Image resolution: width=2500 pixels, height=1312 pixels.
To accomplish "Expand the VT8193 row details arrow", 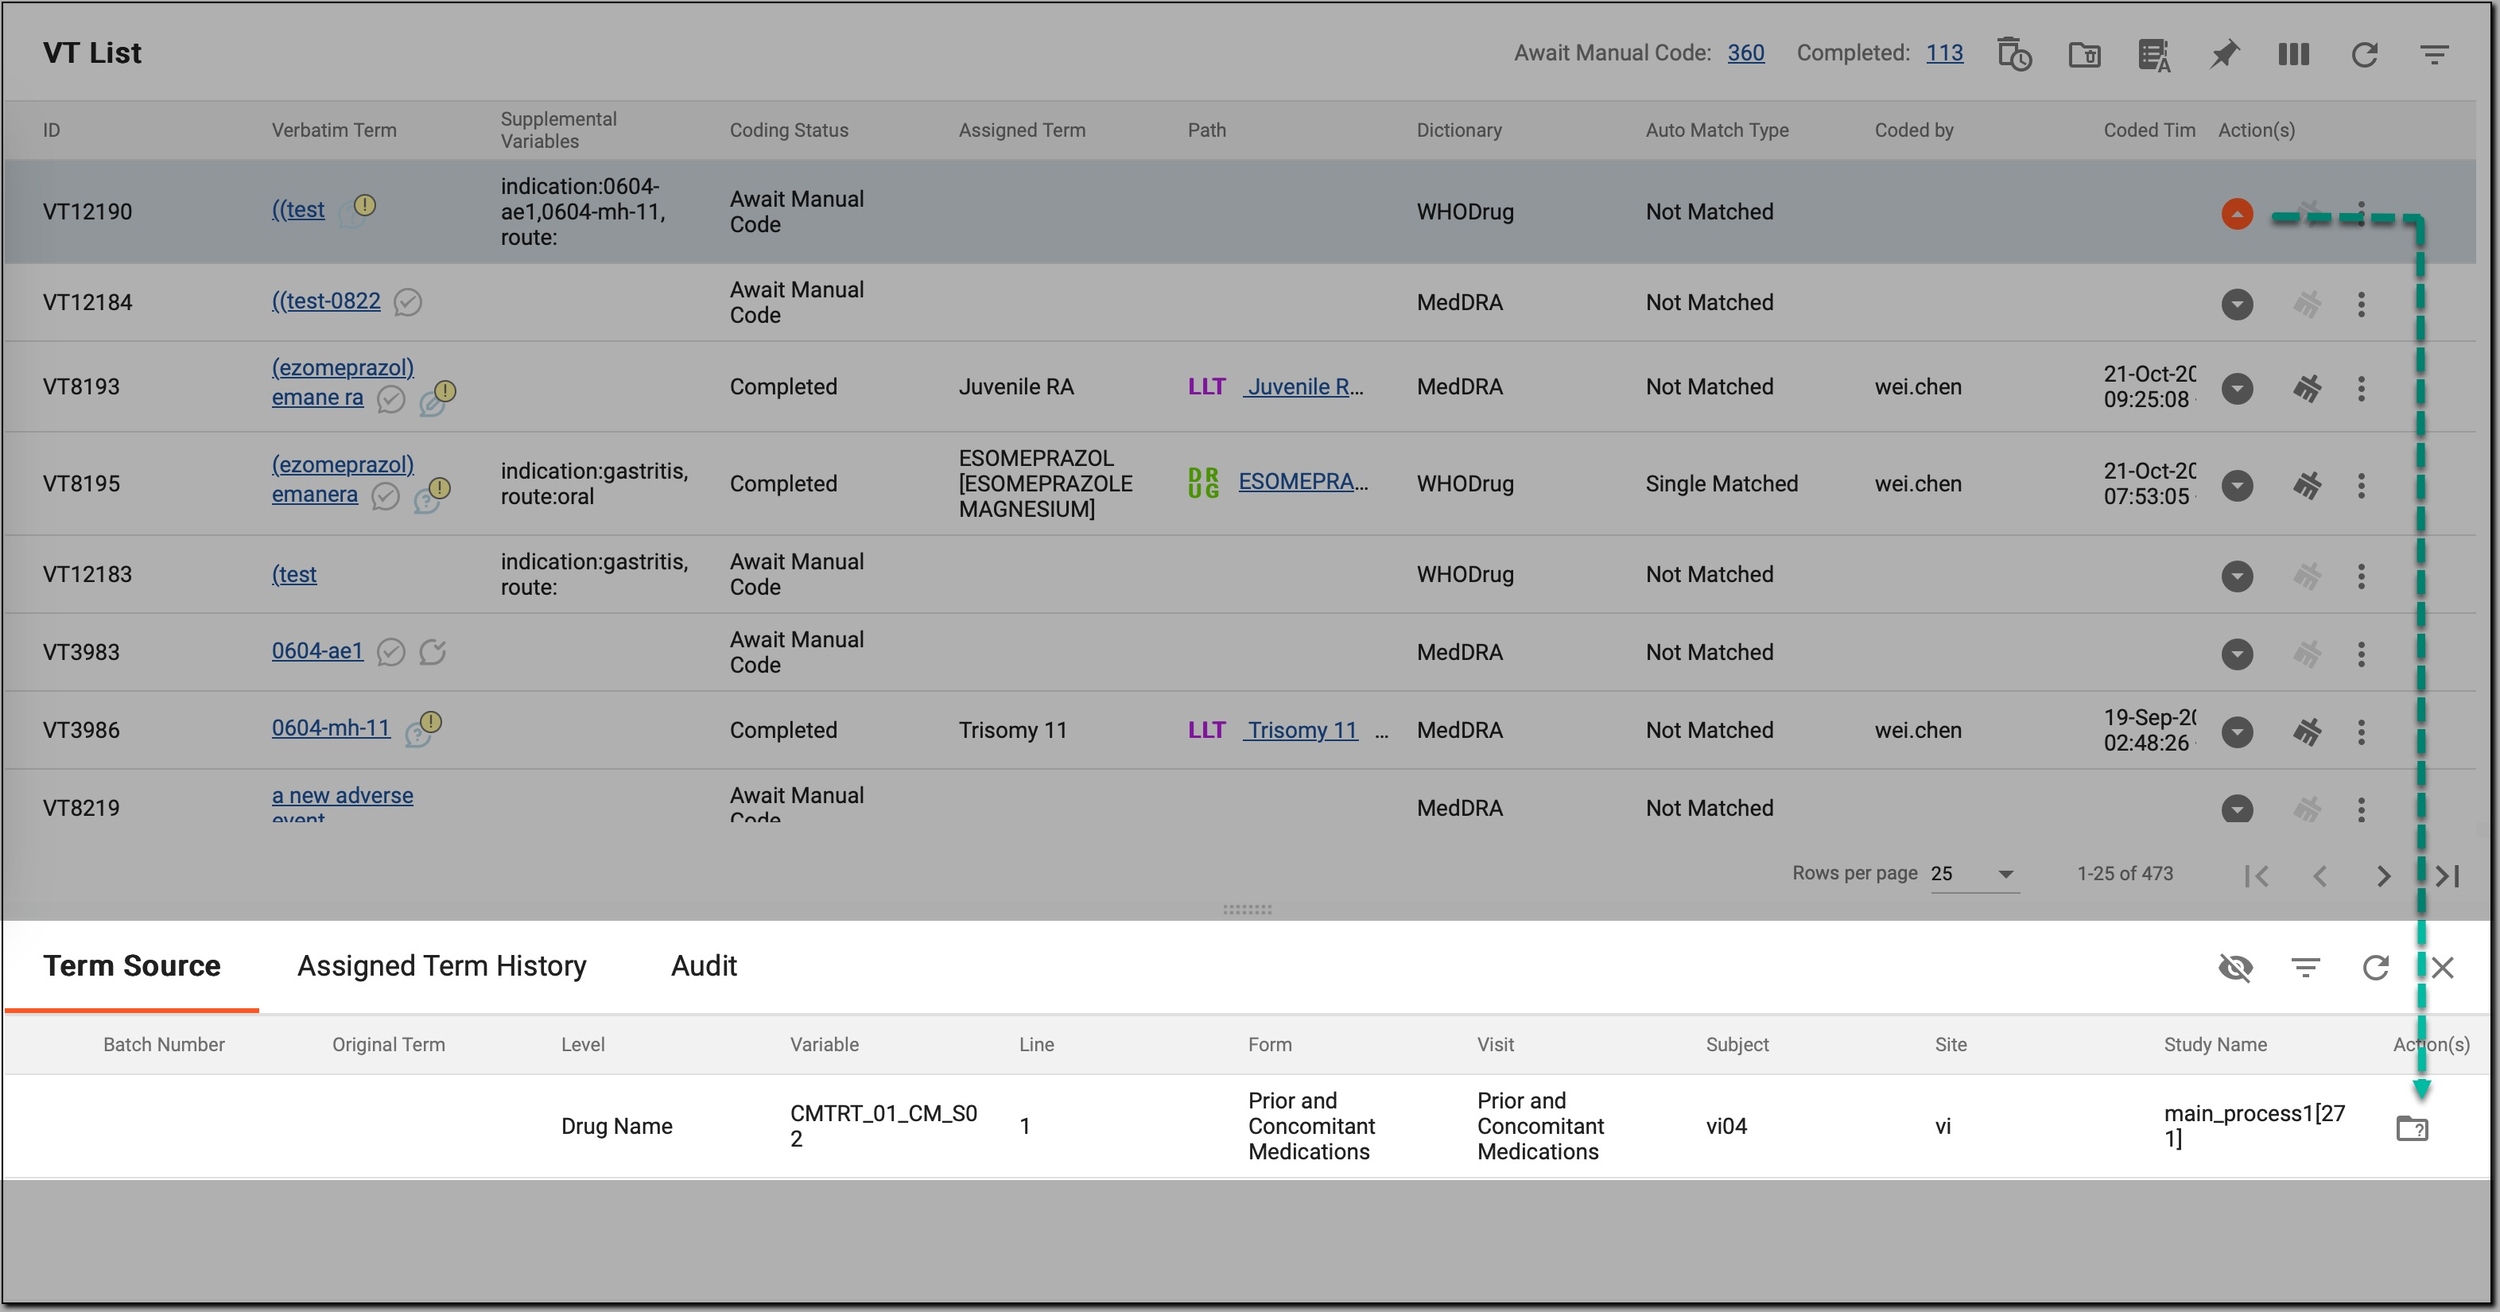I will 2237,388.
